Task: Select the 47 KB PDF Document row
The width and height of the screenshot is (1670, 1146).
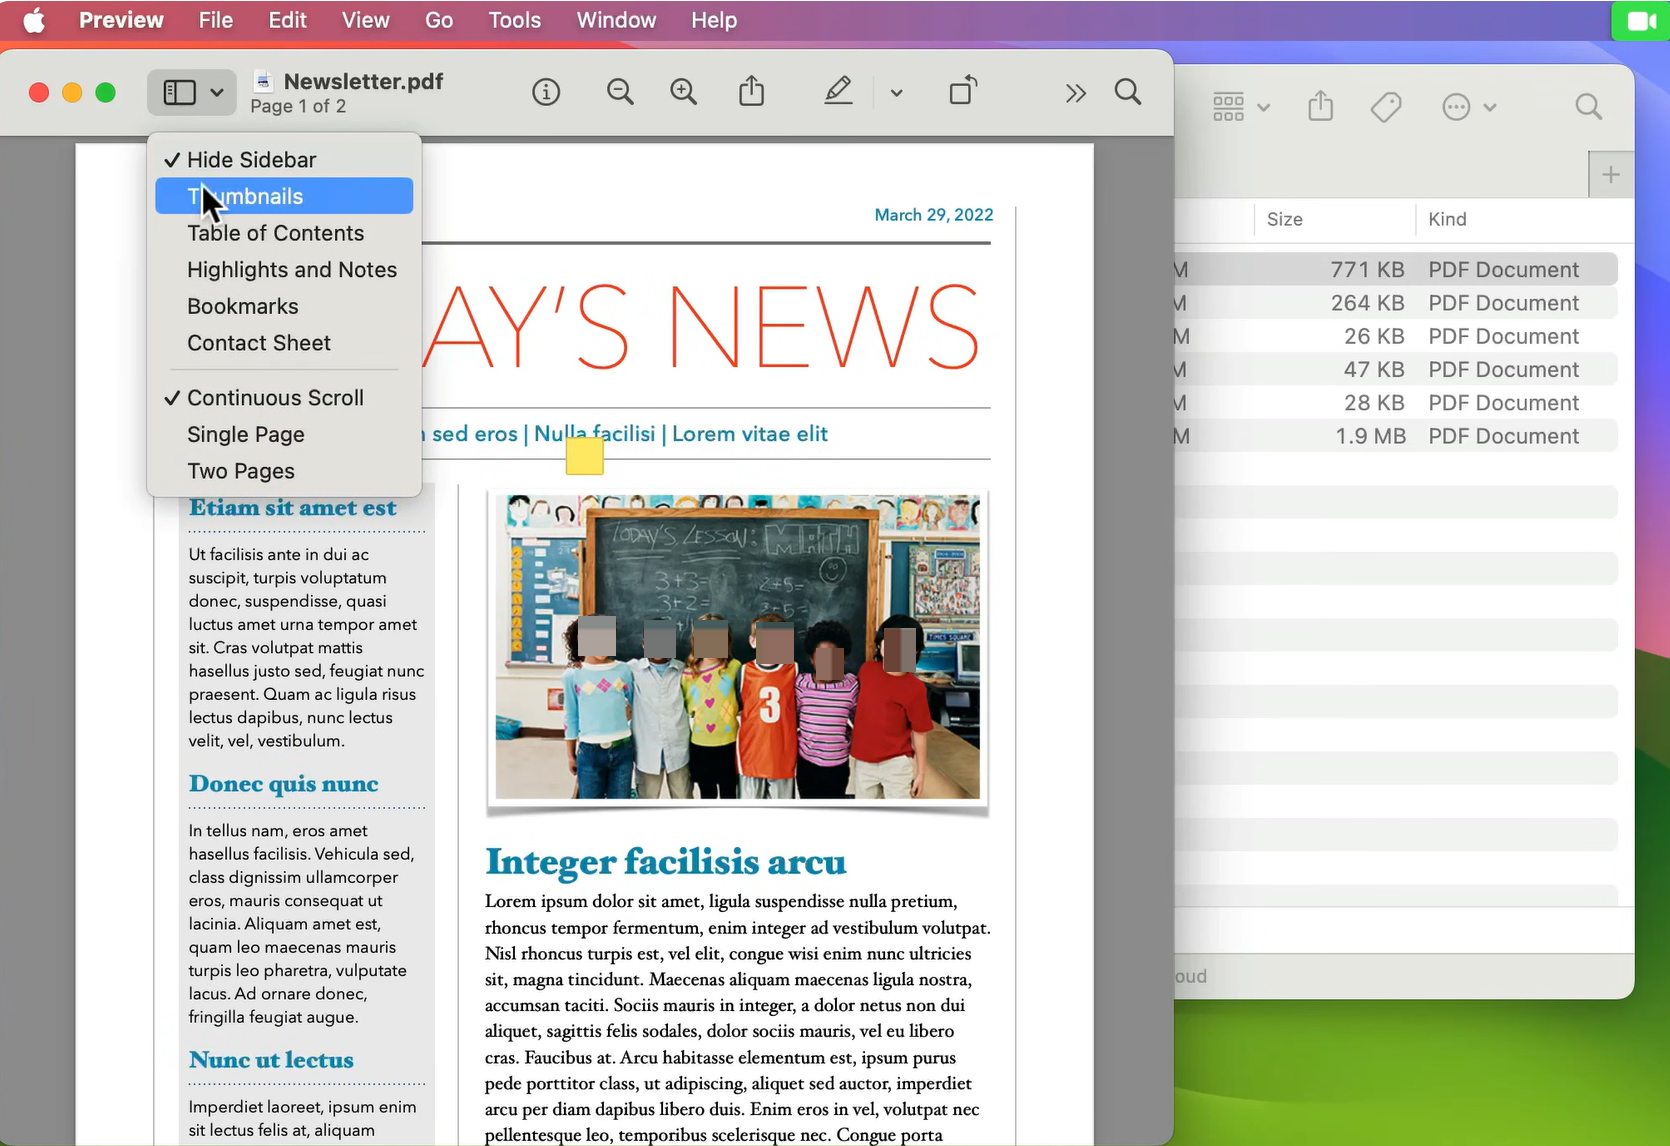Action: pos(1396,370)
